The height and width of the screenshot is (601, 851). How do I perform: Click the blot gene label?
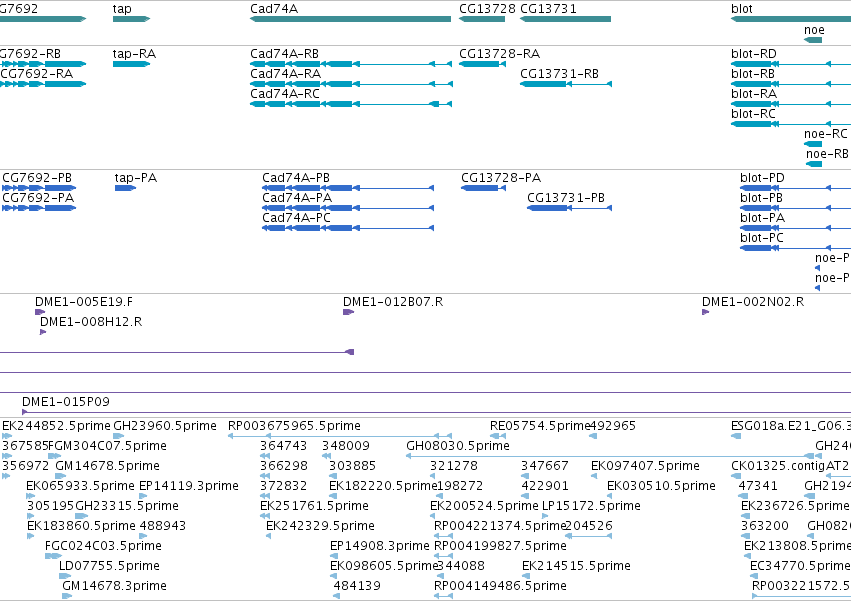pos(742,9)
